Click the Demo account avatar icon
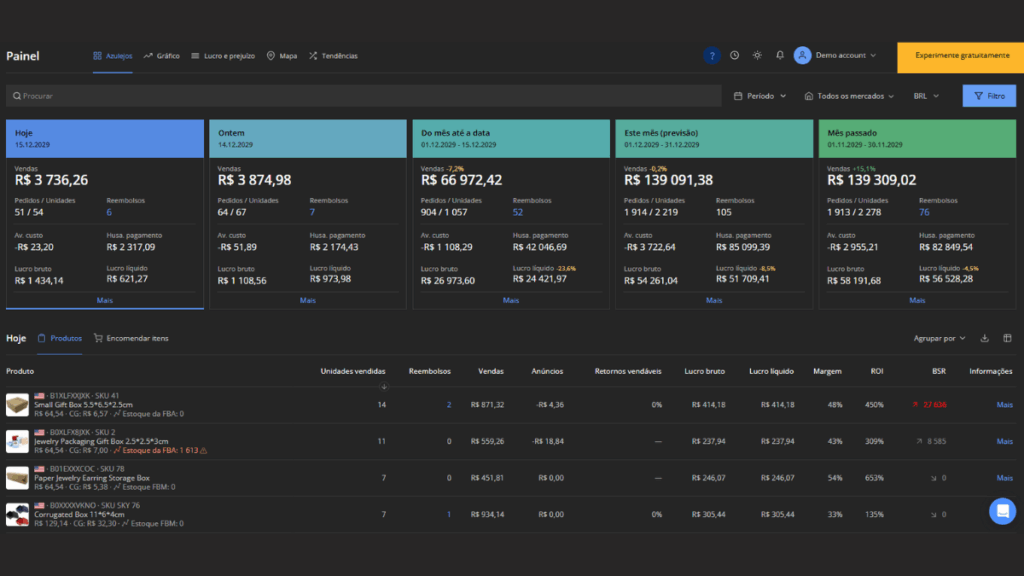This screenshot has width=1024, height=576. [802, 56]
